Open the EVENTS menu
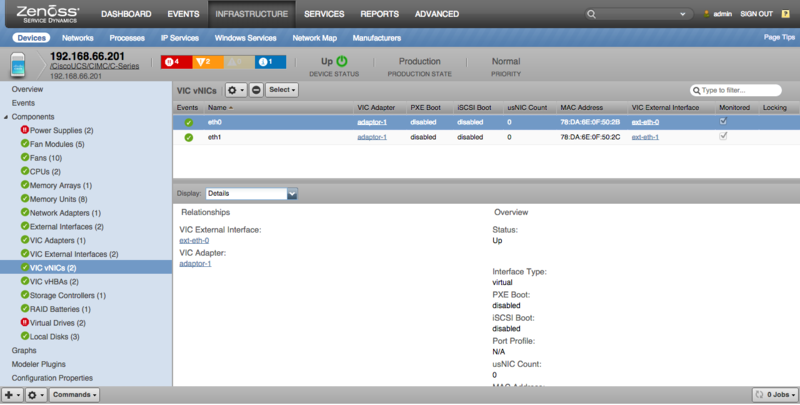This screenshot has height=405, width=800. [x=183, y=14]
